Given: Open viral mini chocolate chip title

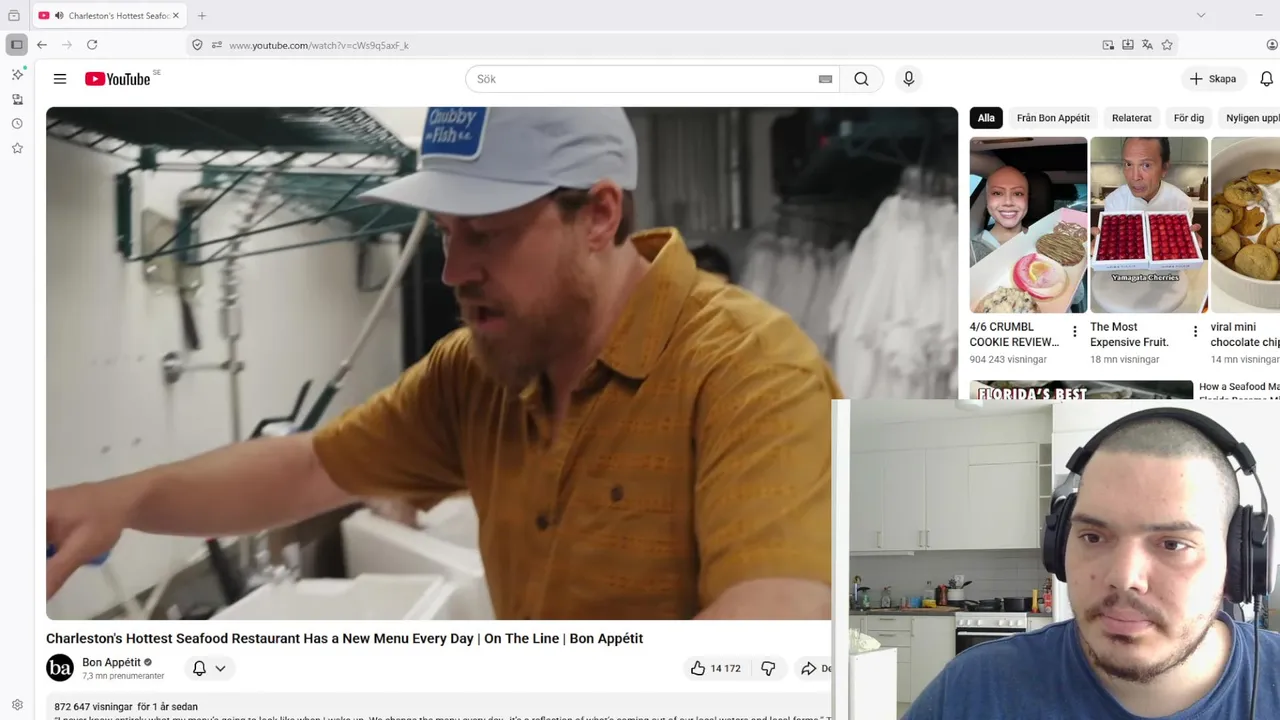Looking at the screenshot, I should point(1245,334).
